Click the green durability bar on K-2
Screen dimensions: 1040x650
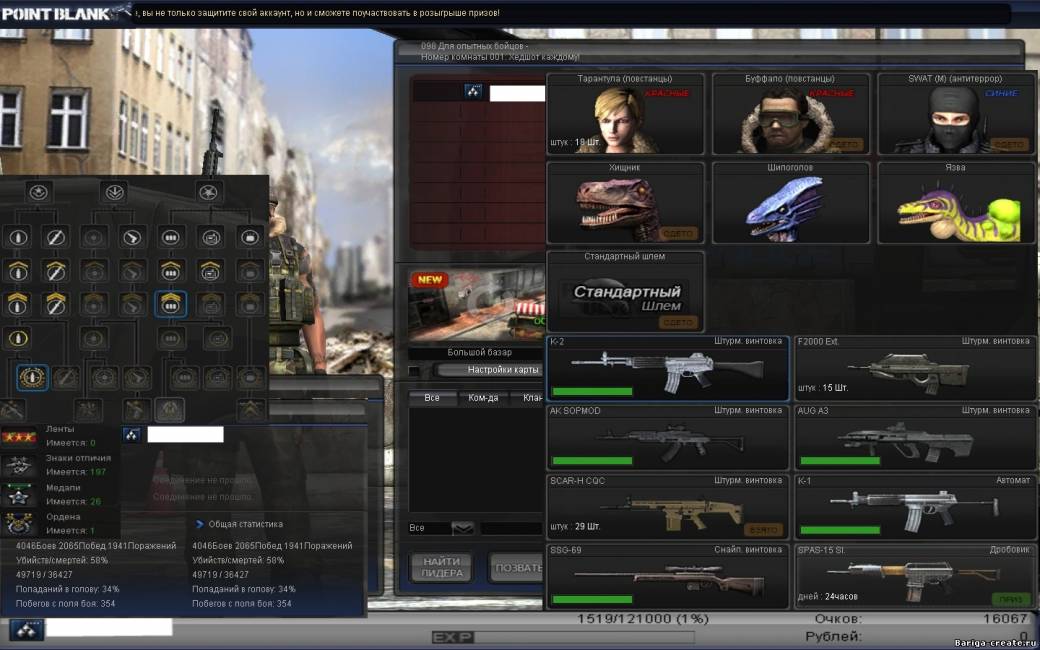(x=592, y=391)
